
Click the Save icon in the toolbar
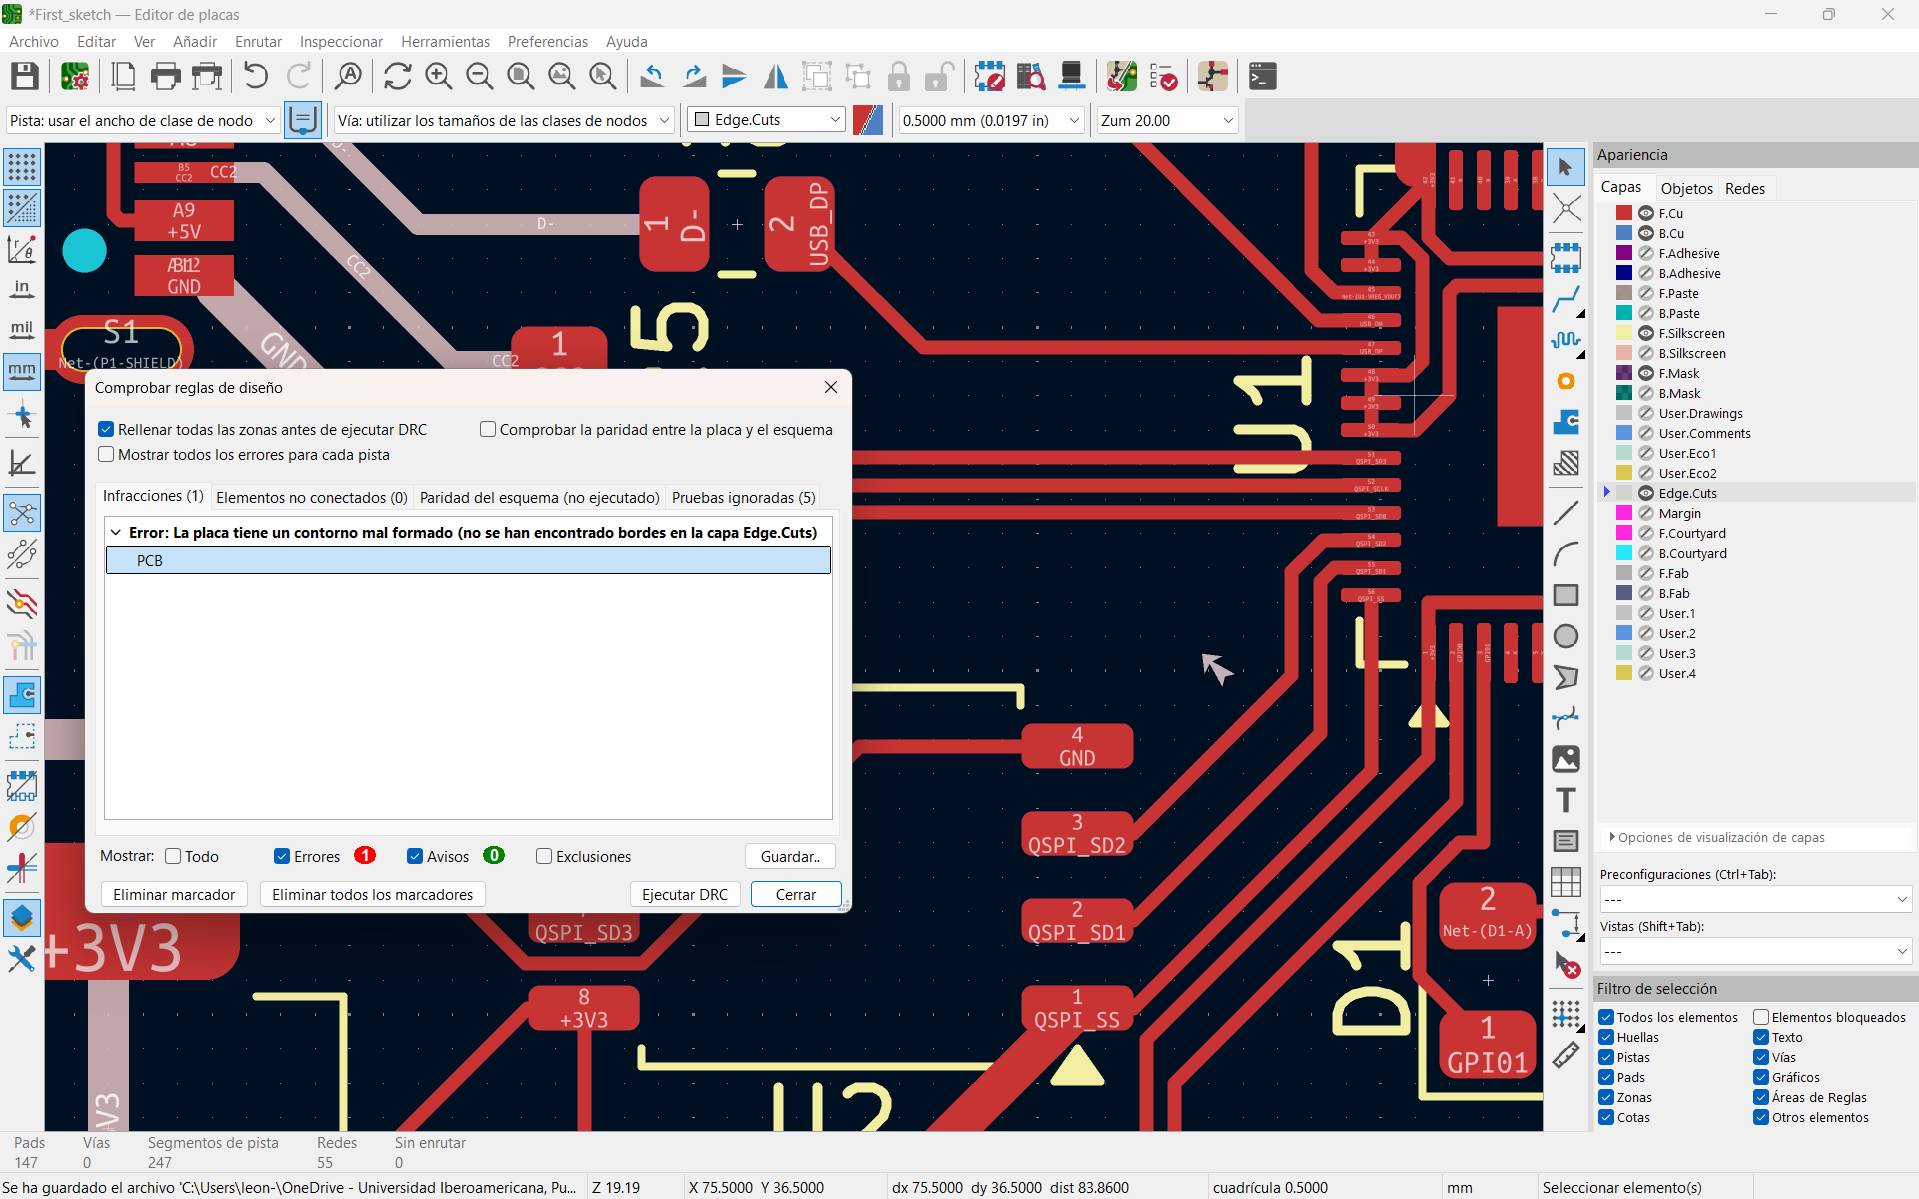25,77
